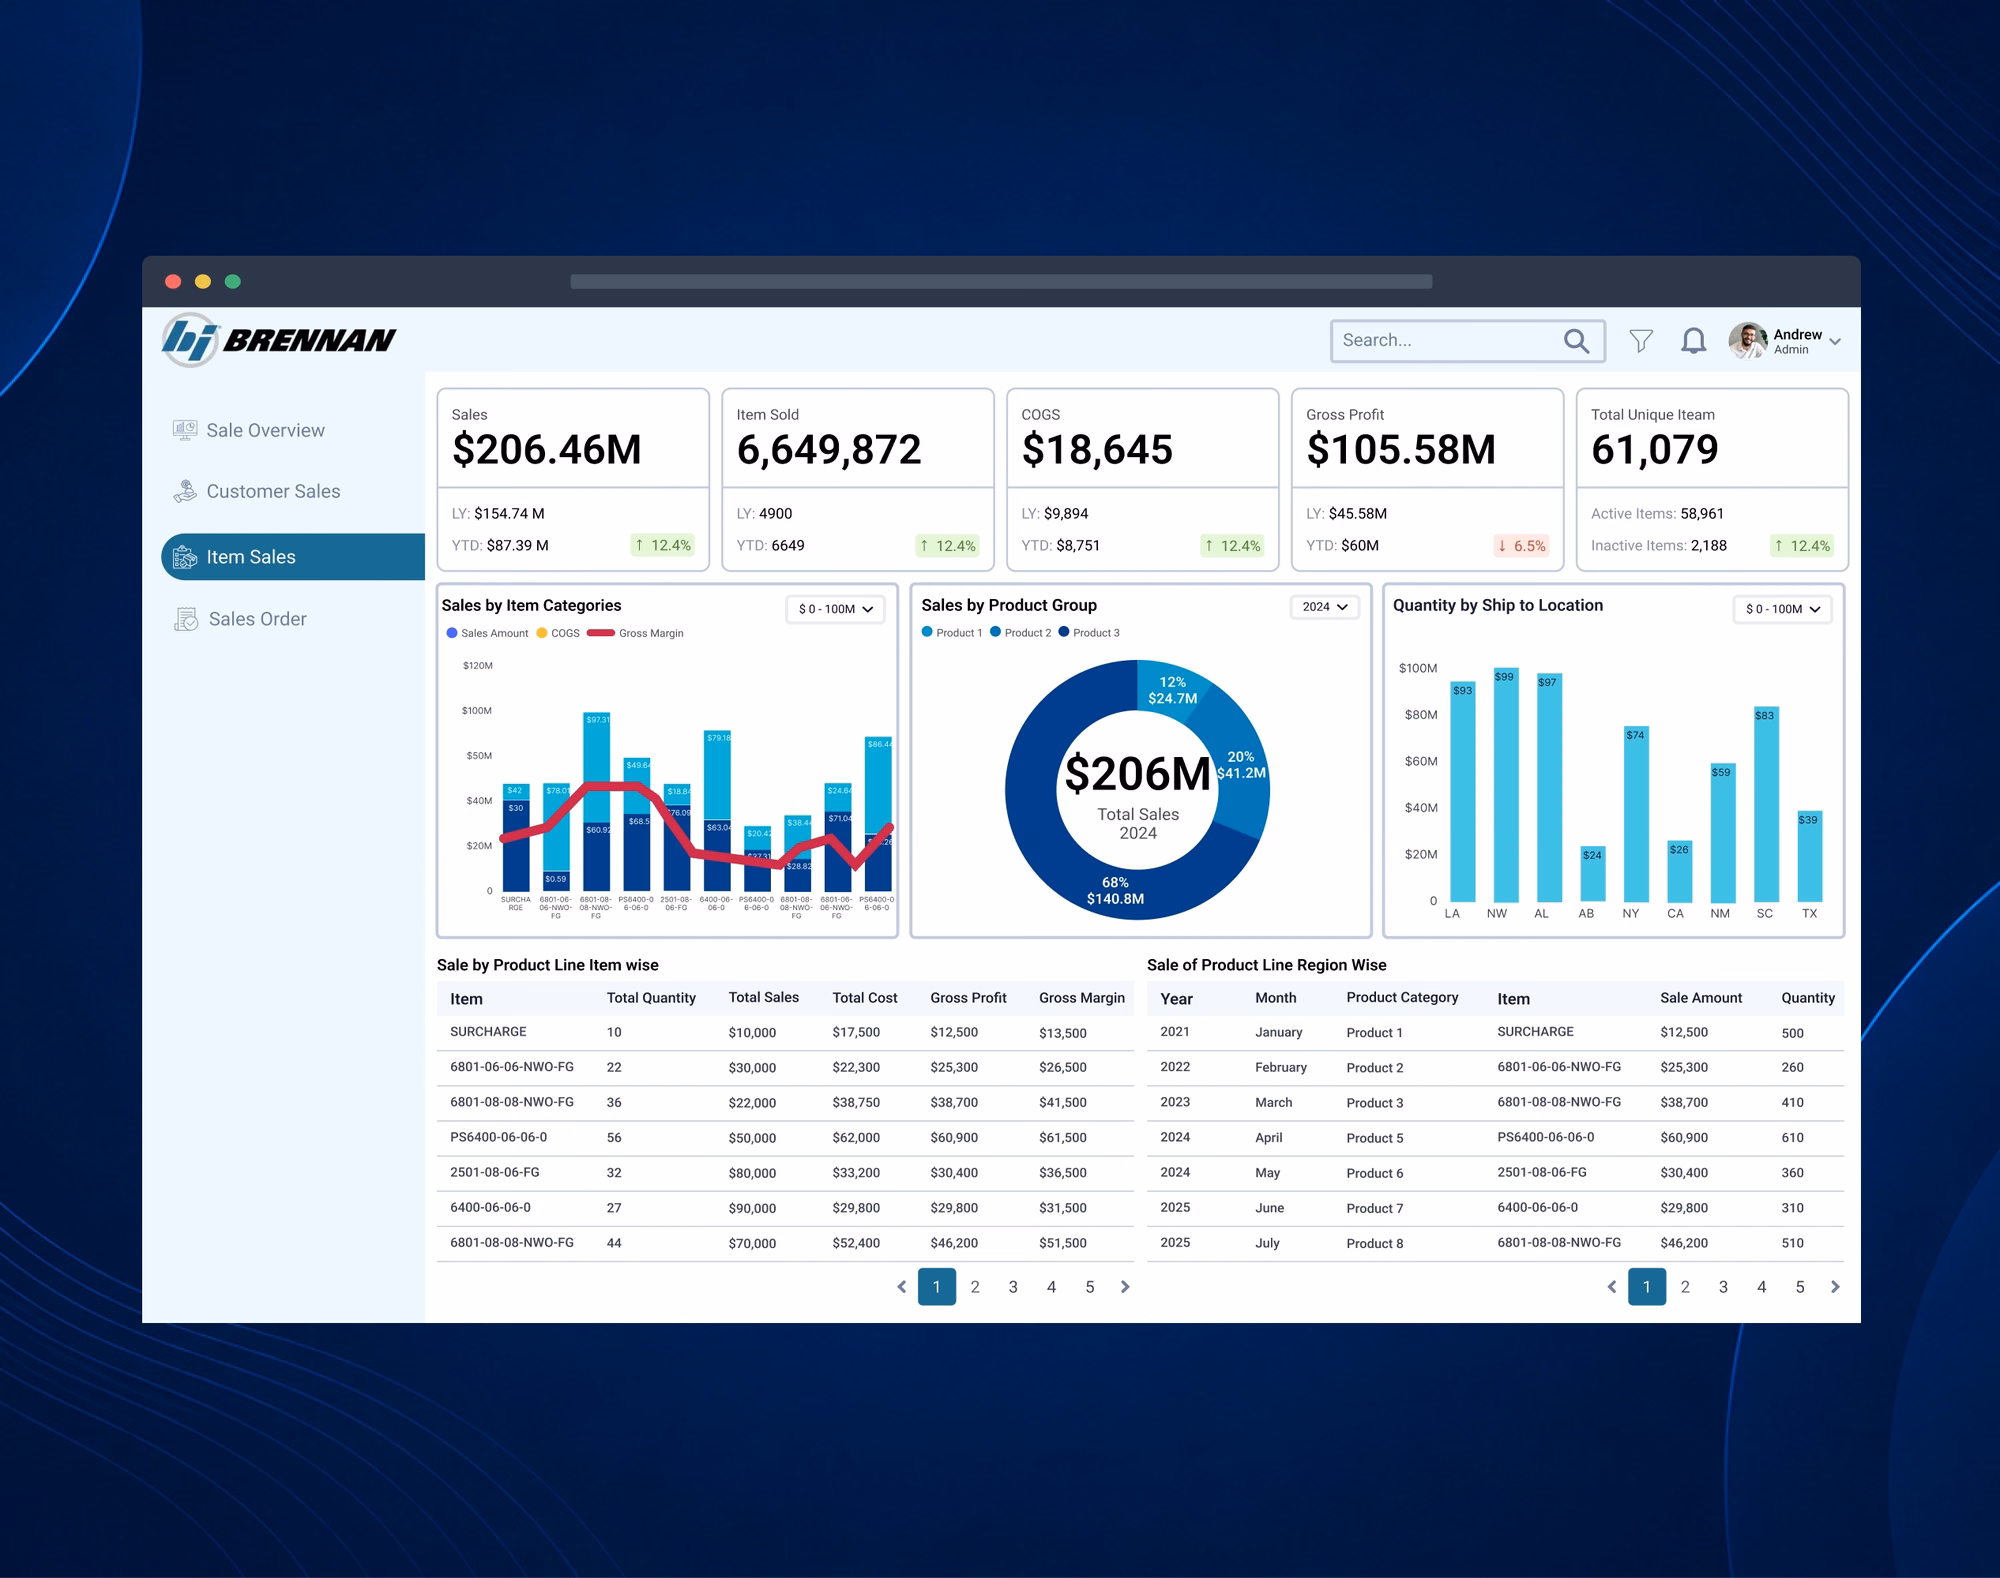Open range dropdown in Sales by Item Categories
2000x1578 pixels.
[835, 609]
